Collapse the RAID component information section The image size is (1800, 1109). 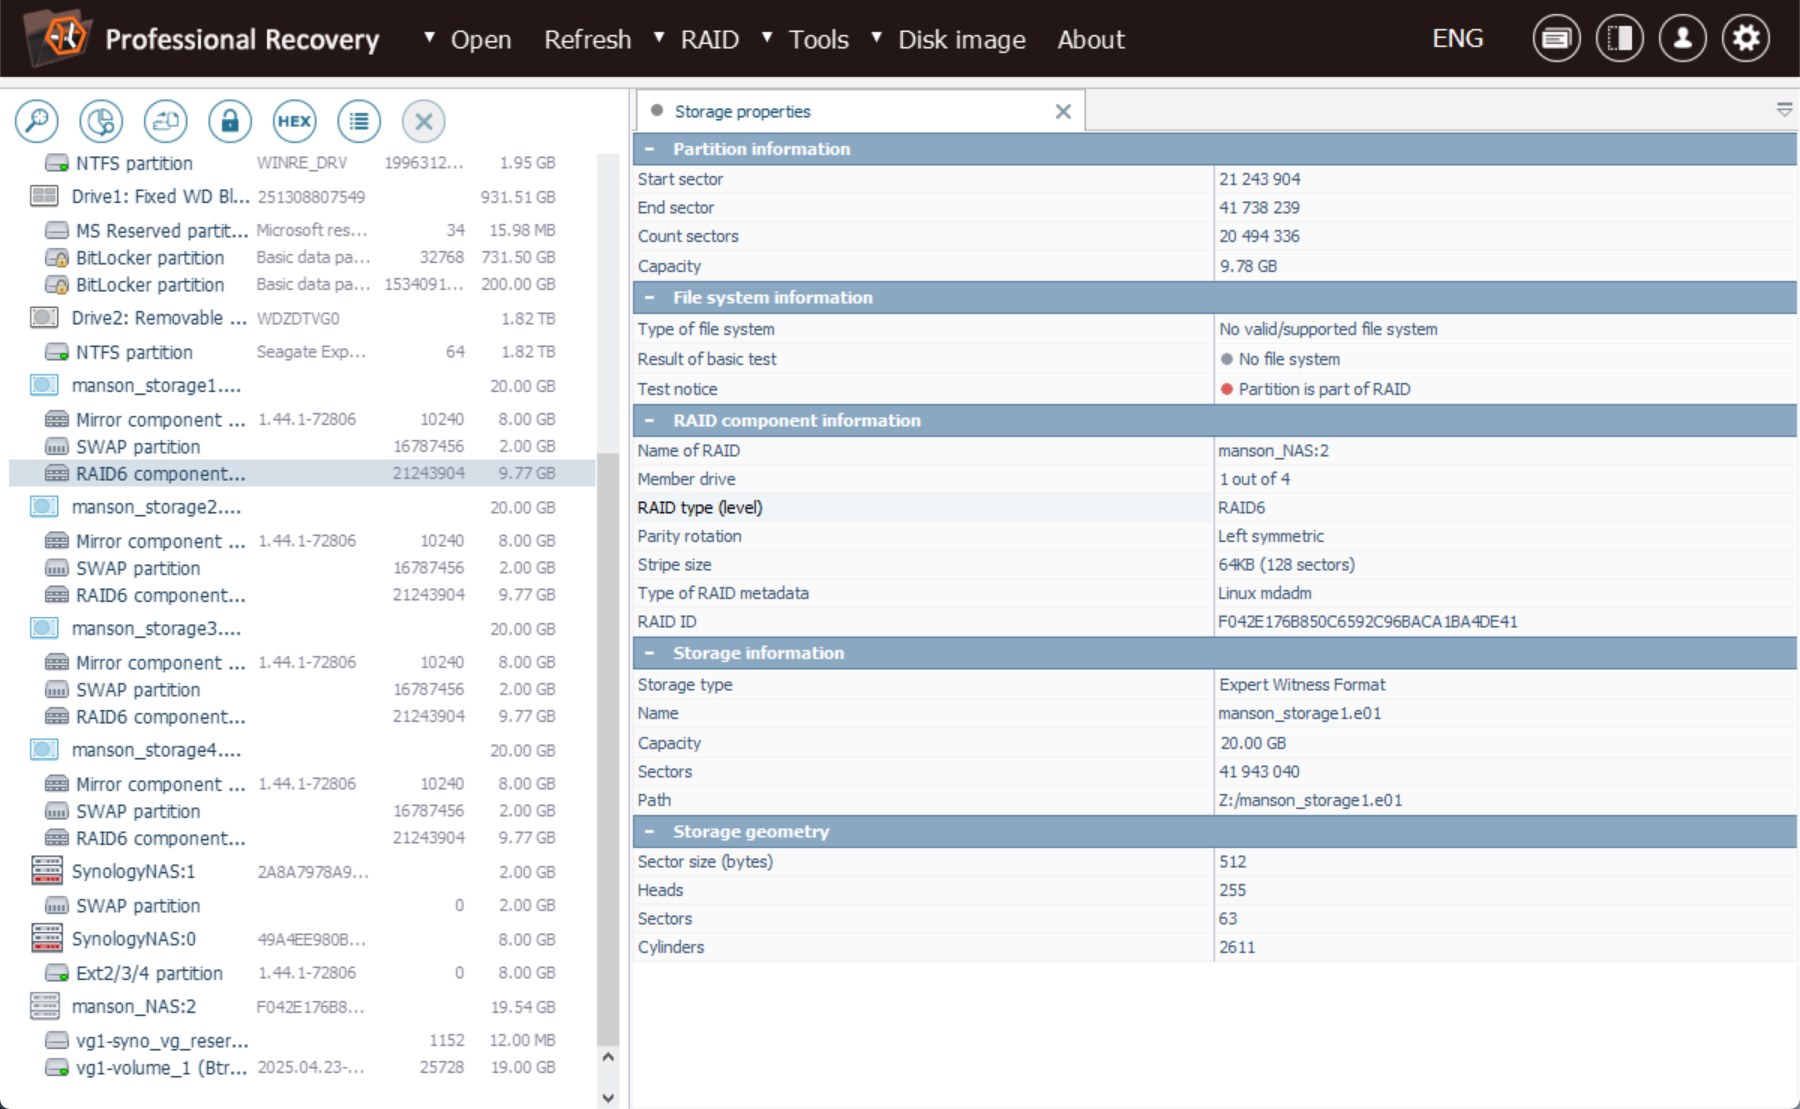tap(650, 420)
